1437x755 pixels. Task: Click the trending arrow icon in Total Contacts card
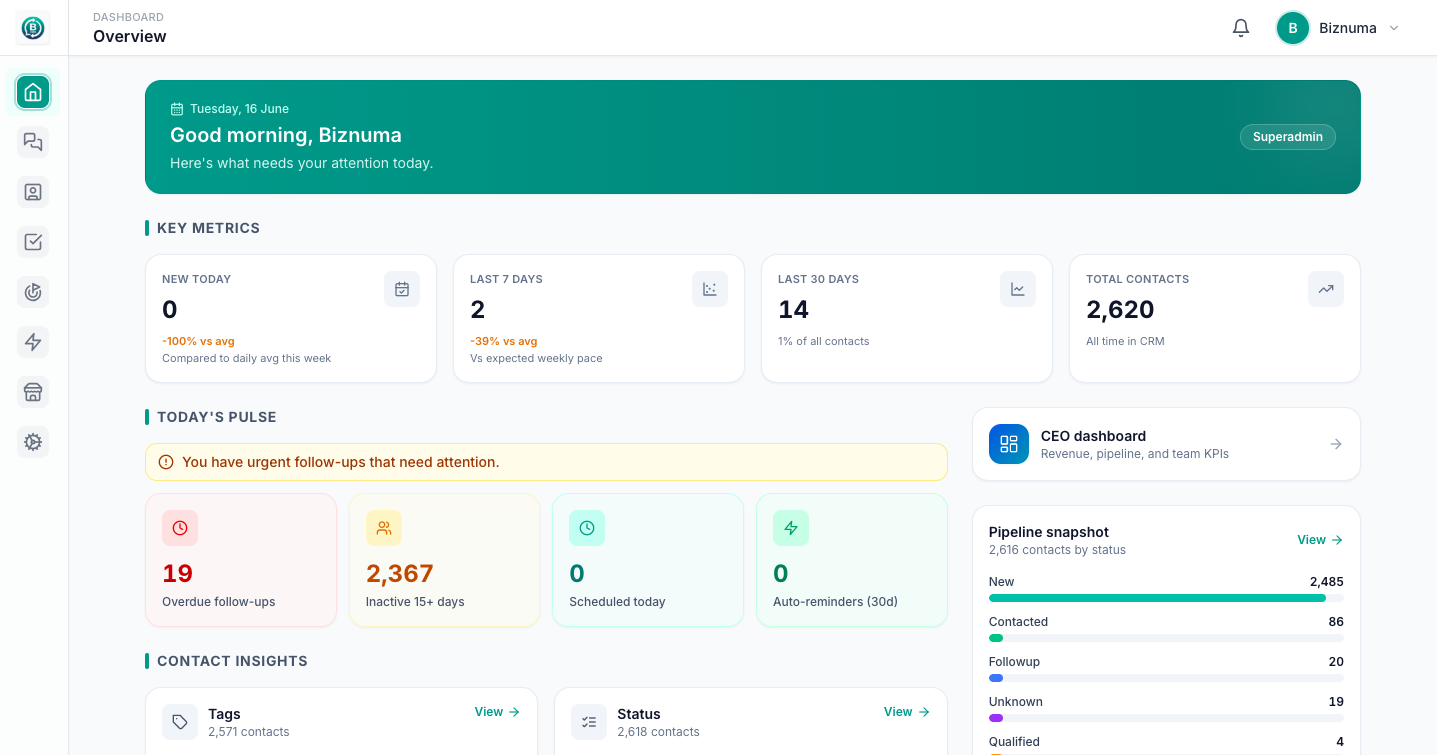(x=1326, y=289)
